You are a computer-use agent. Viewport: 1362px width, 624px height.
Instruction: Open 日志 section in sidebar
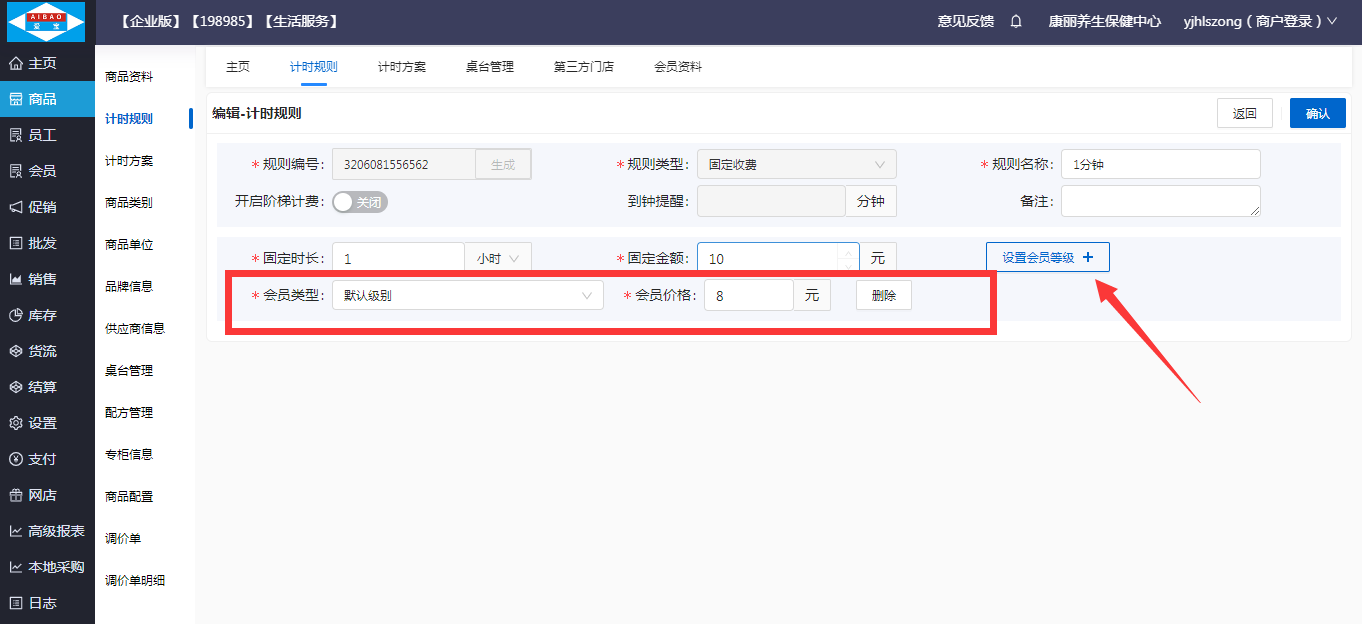[47, 603]
